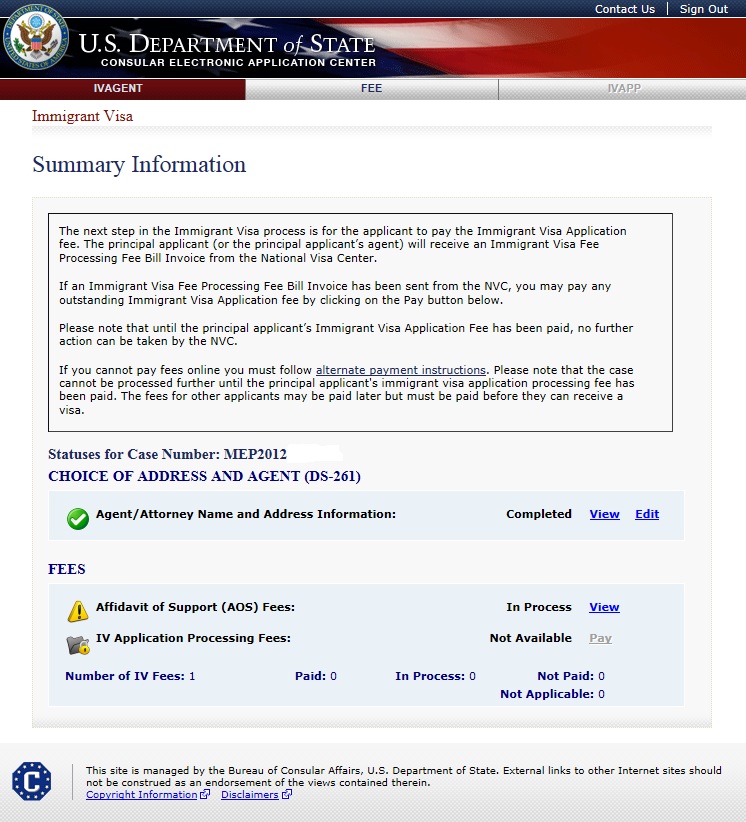
Task: Switch to the FEE tab
Action: pos(372,89)
